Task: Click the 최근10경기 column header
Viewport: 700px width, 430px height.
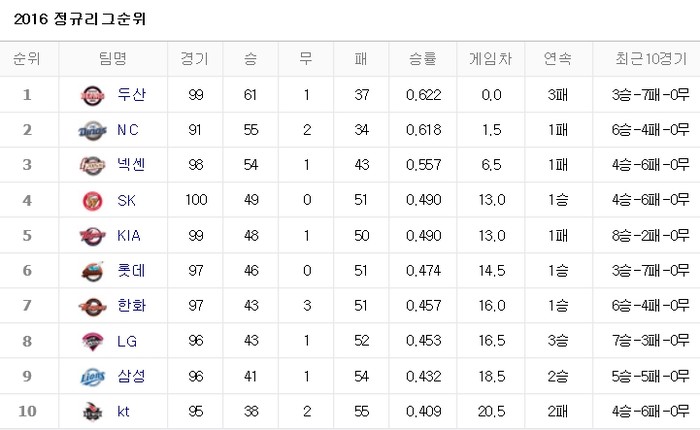Action: [645, 59]
